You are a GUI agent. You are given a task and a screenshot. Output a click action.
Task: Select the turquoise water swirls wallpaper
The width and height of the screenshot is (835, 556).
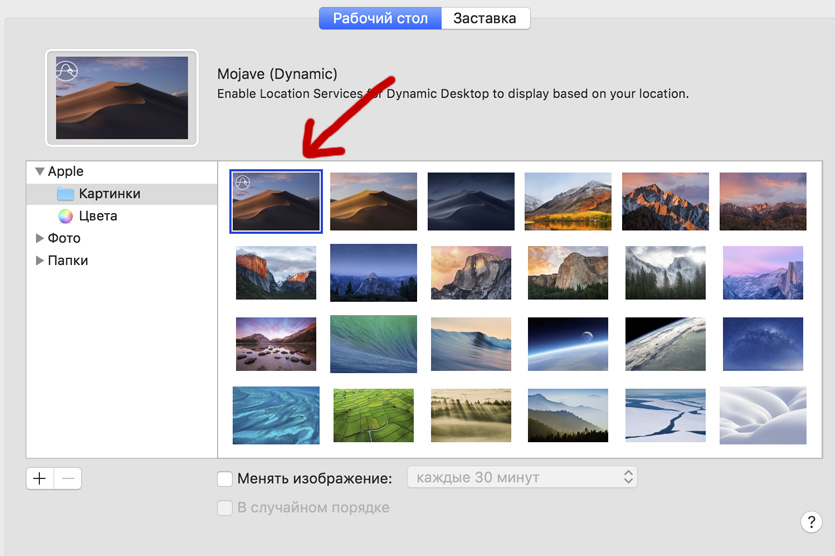276,415
